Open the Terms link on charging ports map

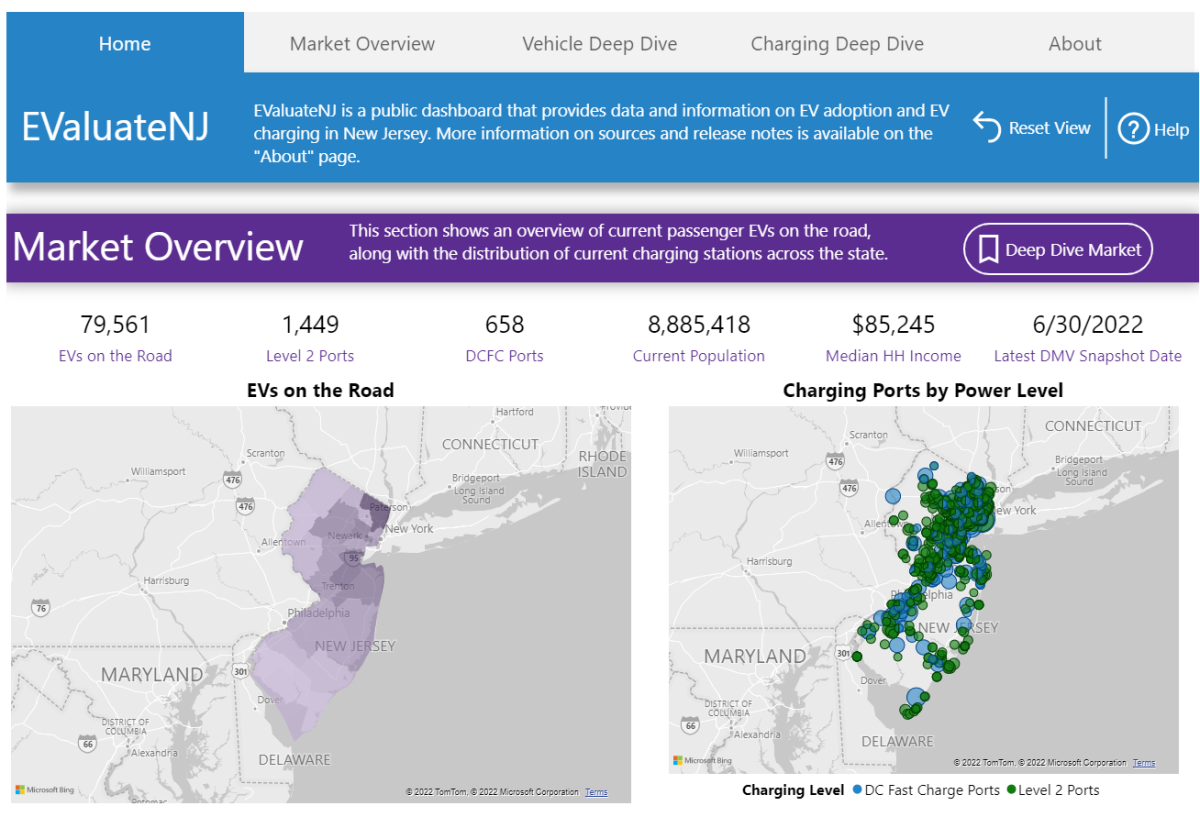[x=1144, y=763]
